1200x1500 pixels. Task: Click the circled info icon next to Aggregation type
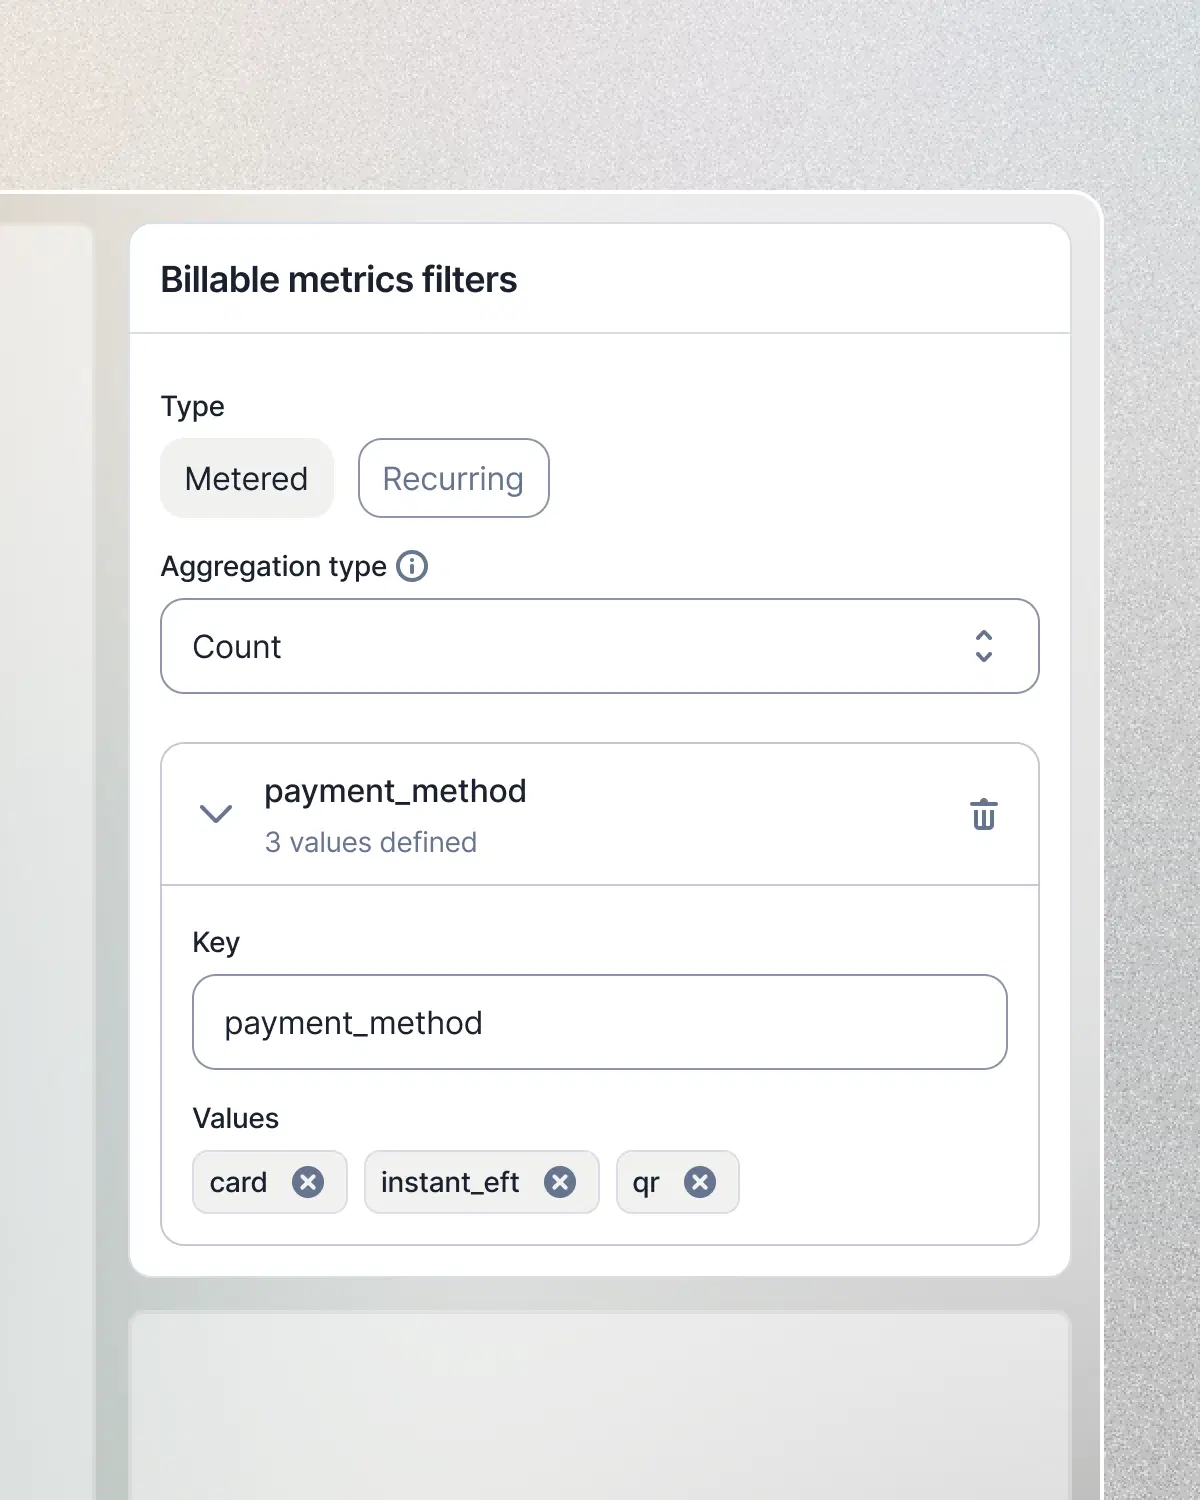[411, 566]
